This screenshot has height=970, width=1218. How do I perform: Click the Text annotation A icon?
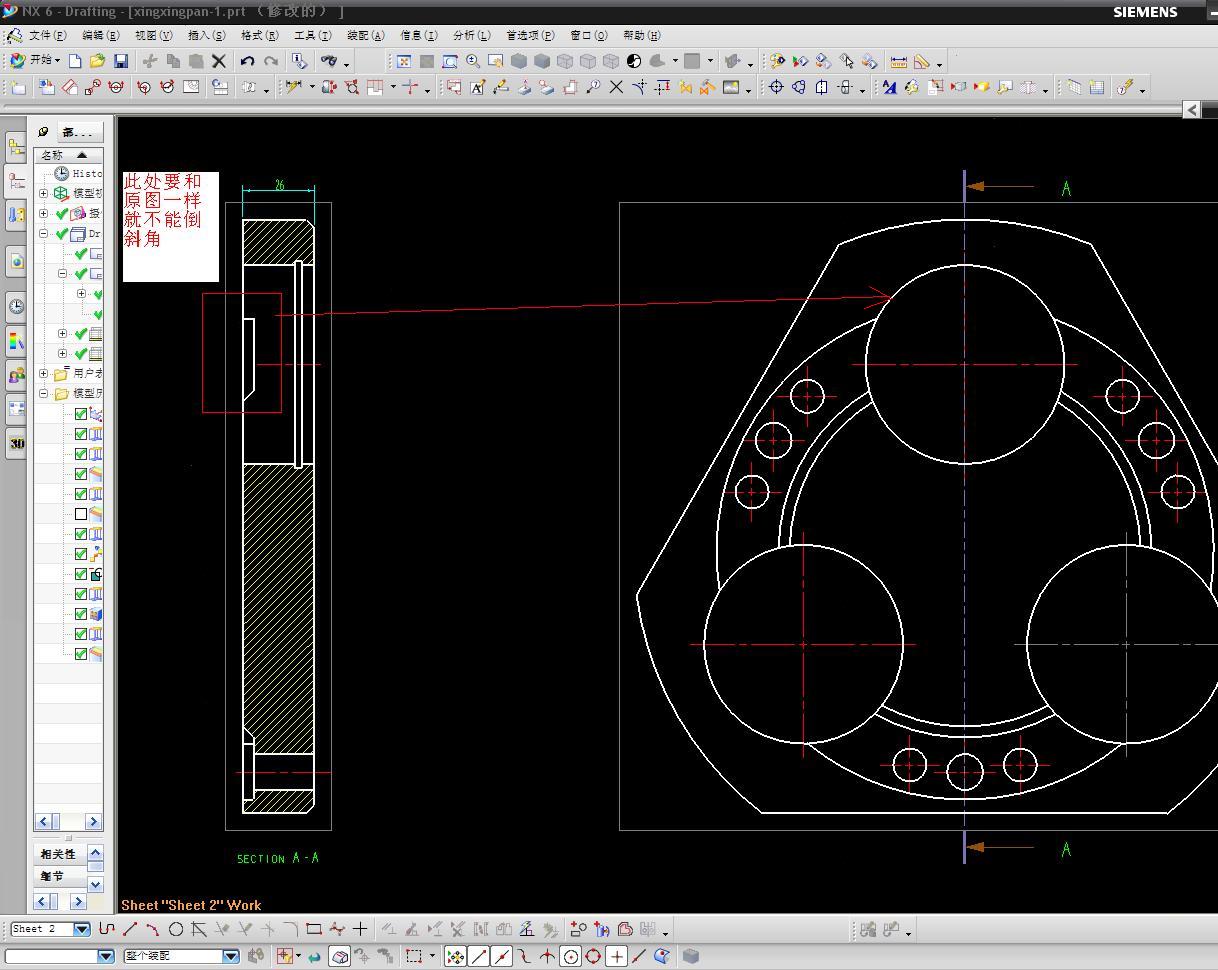[477, 87]
